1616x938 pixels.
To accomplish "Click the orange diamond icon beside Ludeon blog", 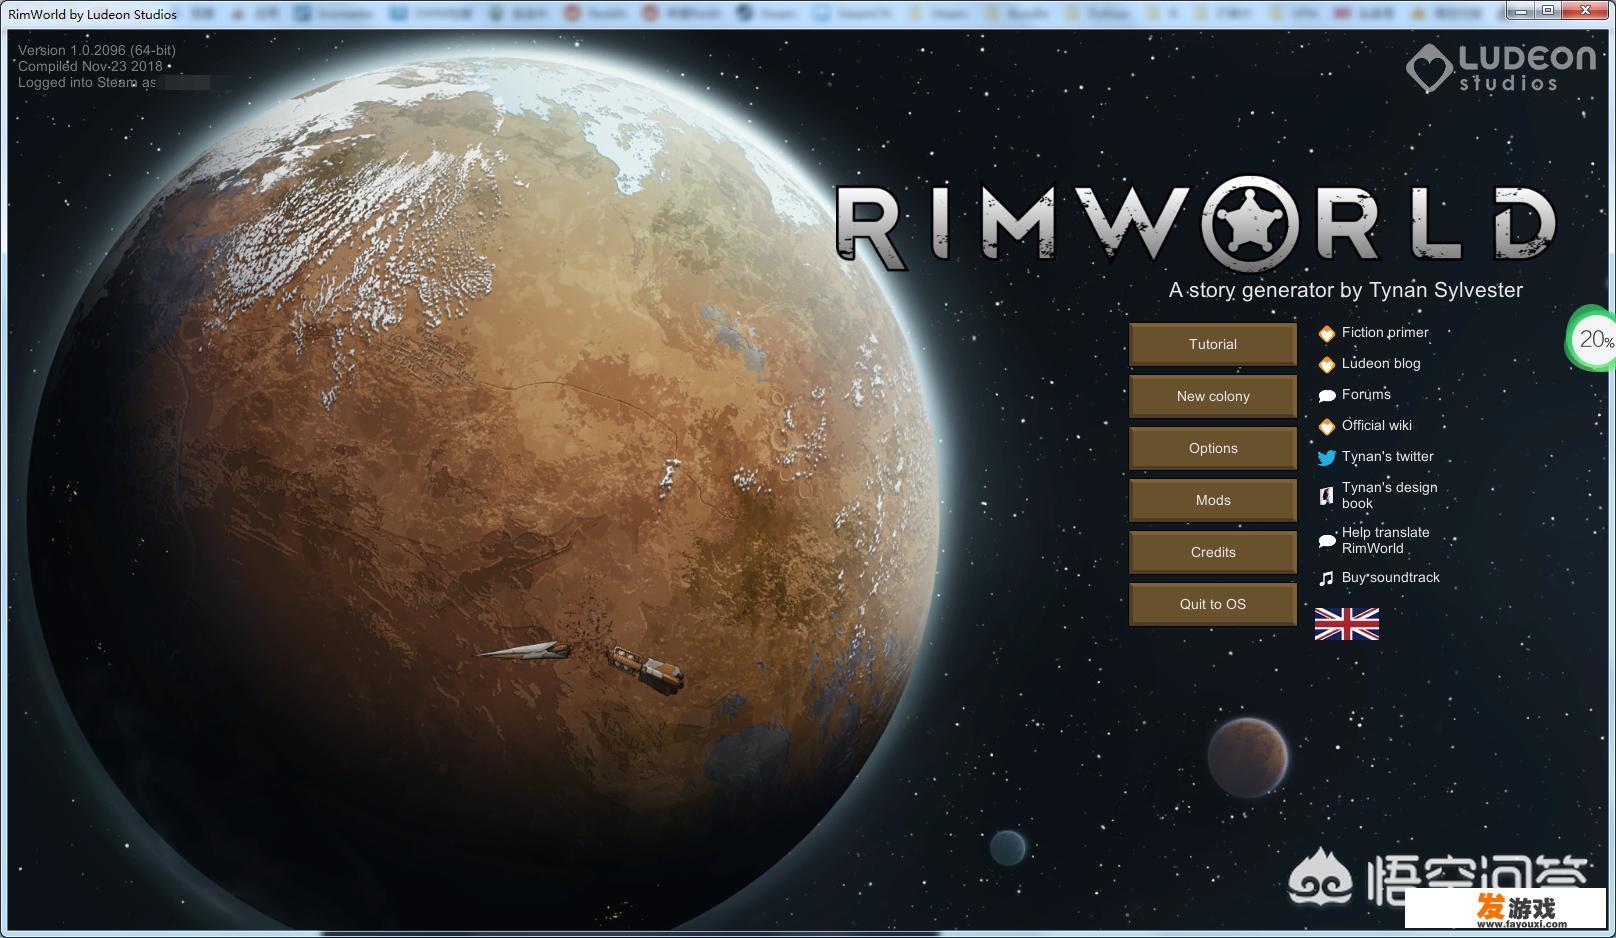I will (1327, 364).
